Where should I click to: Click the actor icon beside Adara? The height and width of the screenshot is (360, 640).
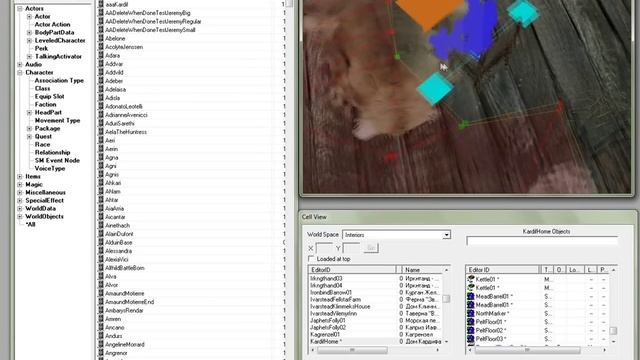point(101,56)
